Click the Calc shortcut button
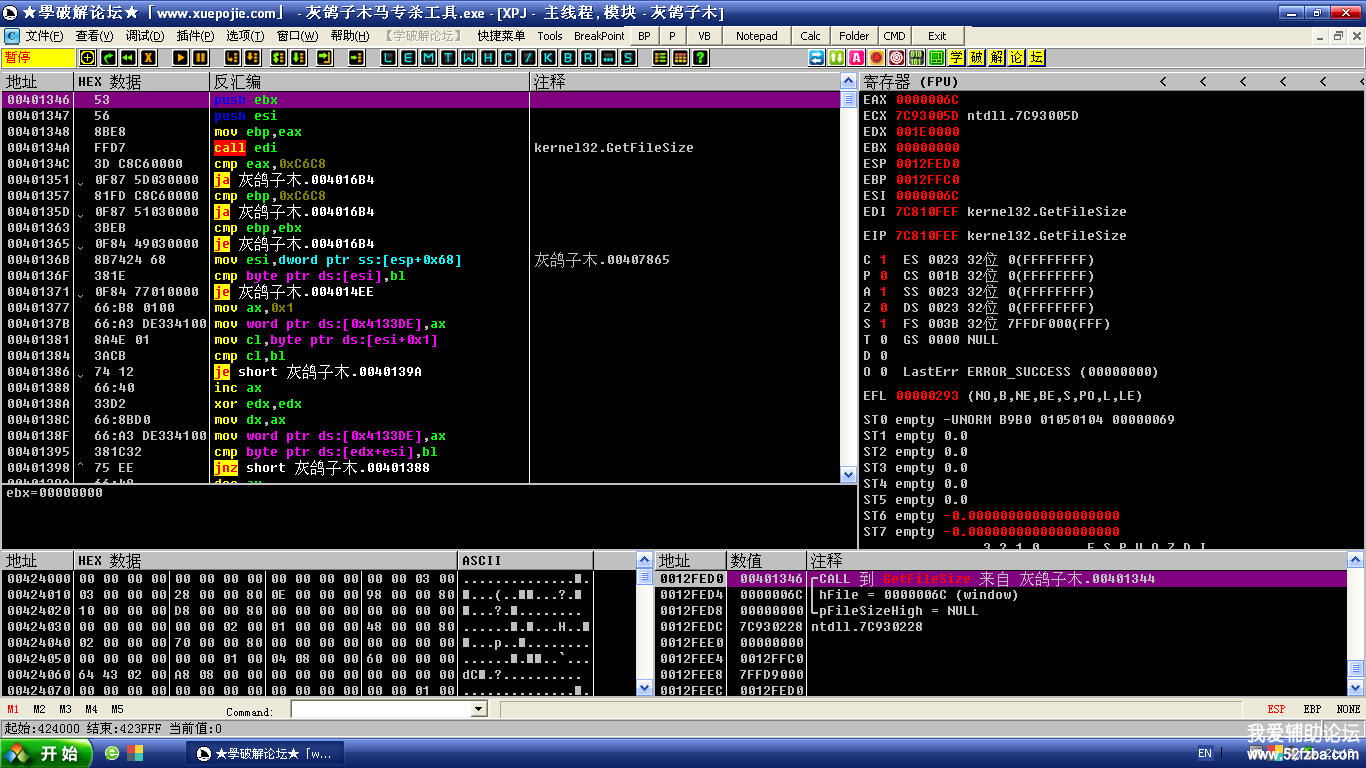This screenshot has height=768, width=1366. (x=810, y=36)
